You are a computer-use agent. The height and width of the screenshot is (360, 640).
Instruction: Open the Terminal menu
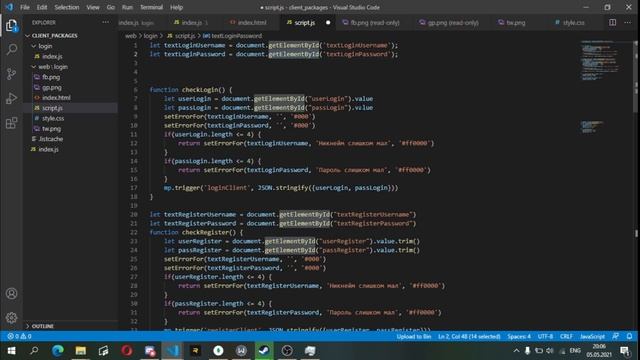click(151, 7)
